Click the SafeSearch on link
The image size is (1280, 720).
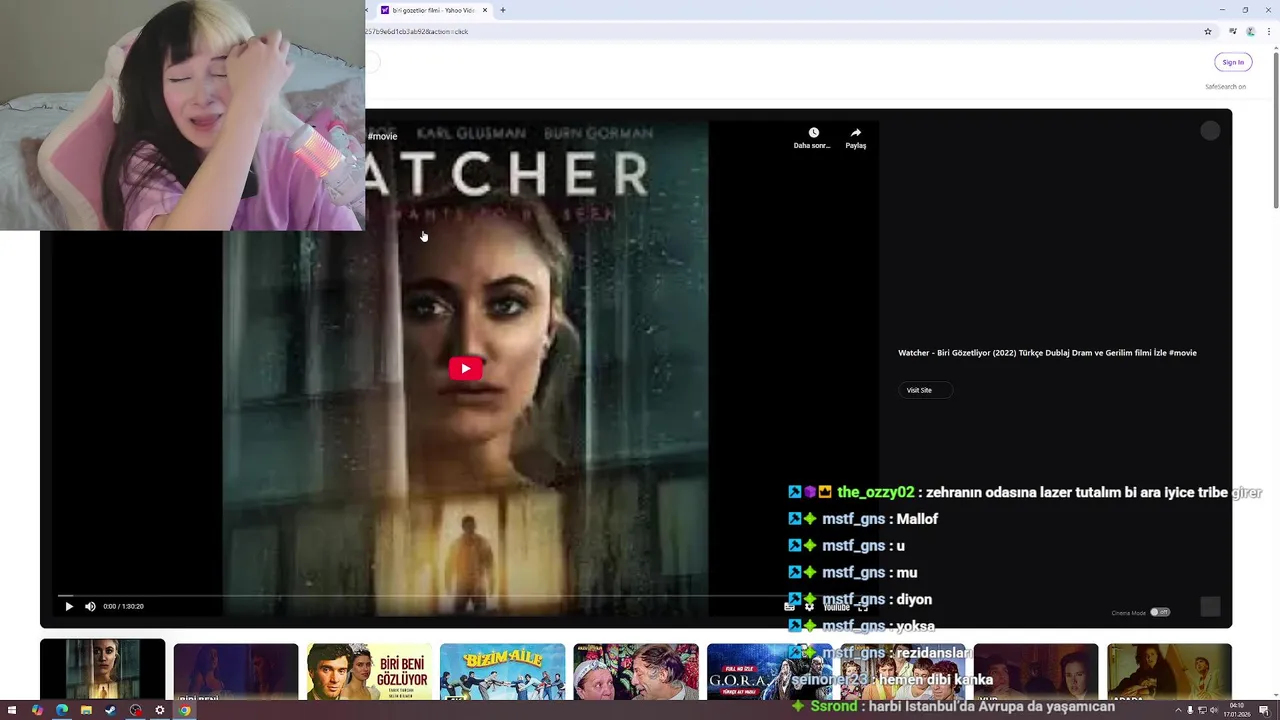(x=1225, y=87)
